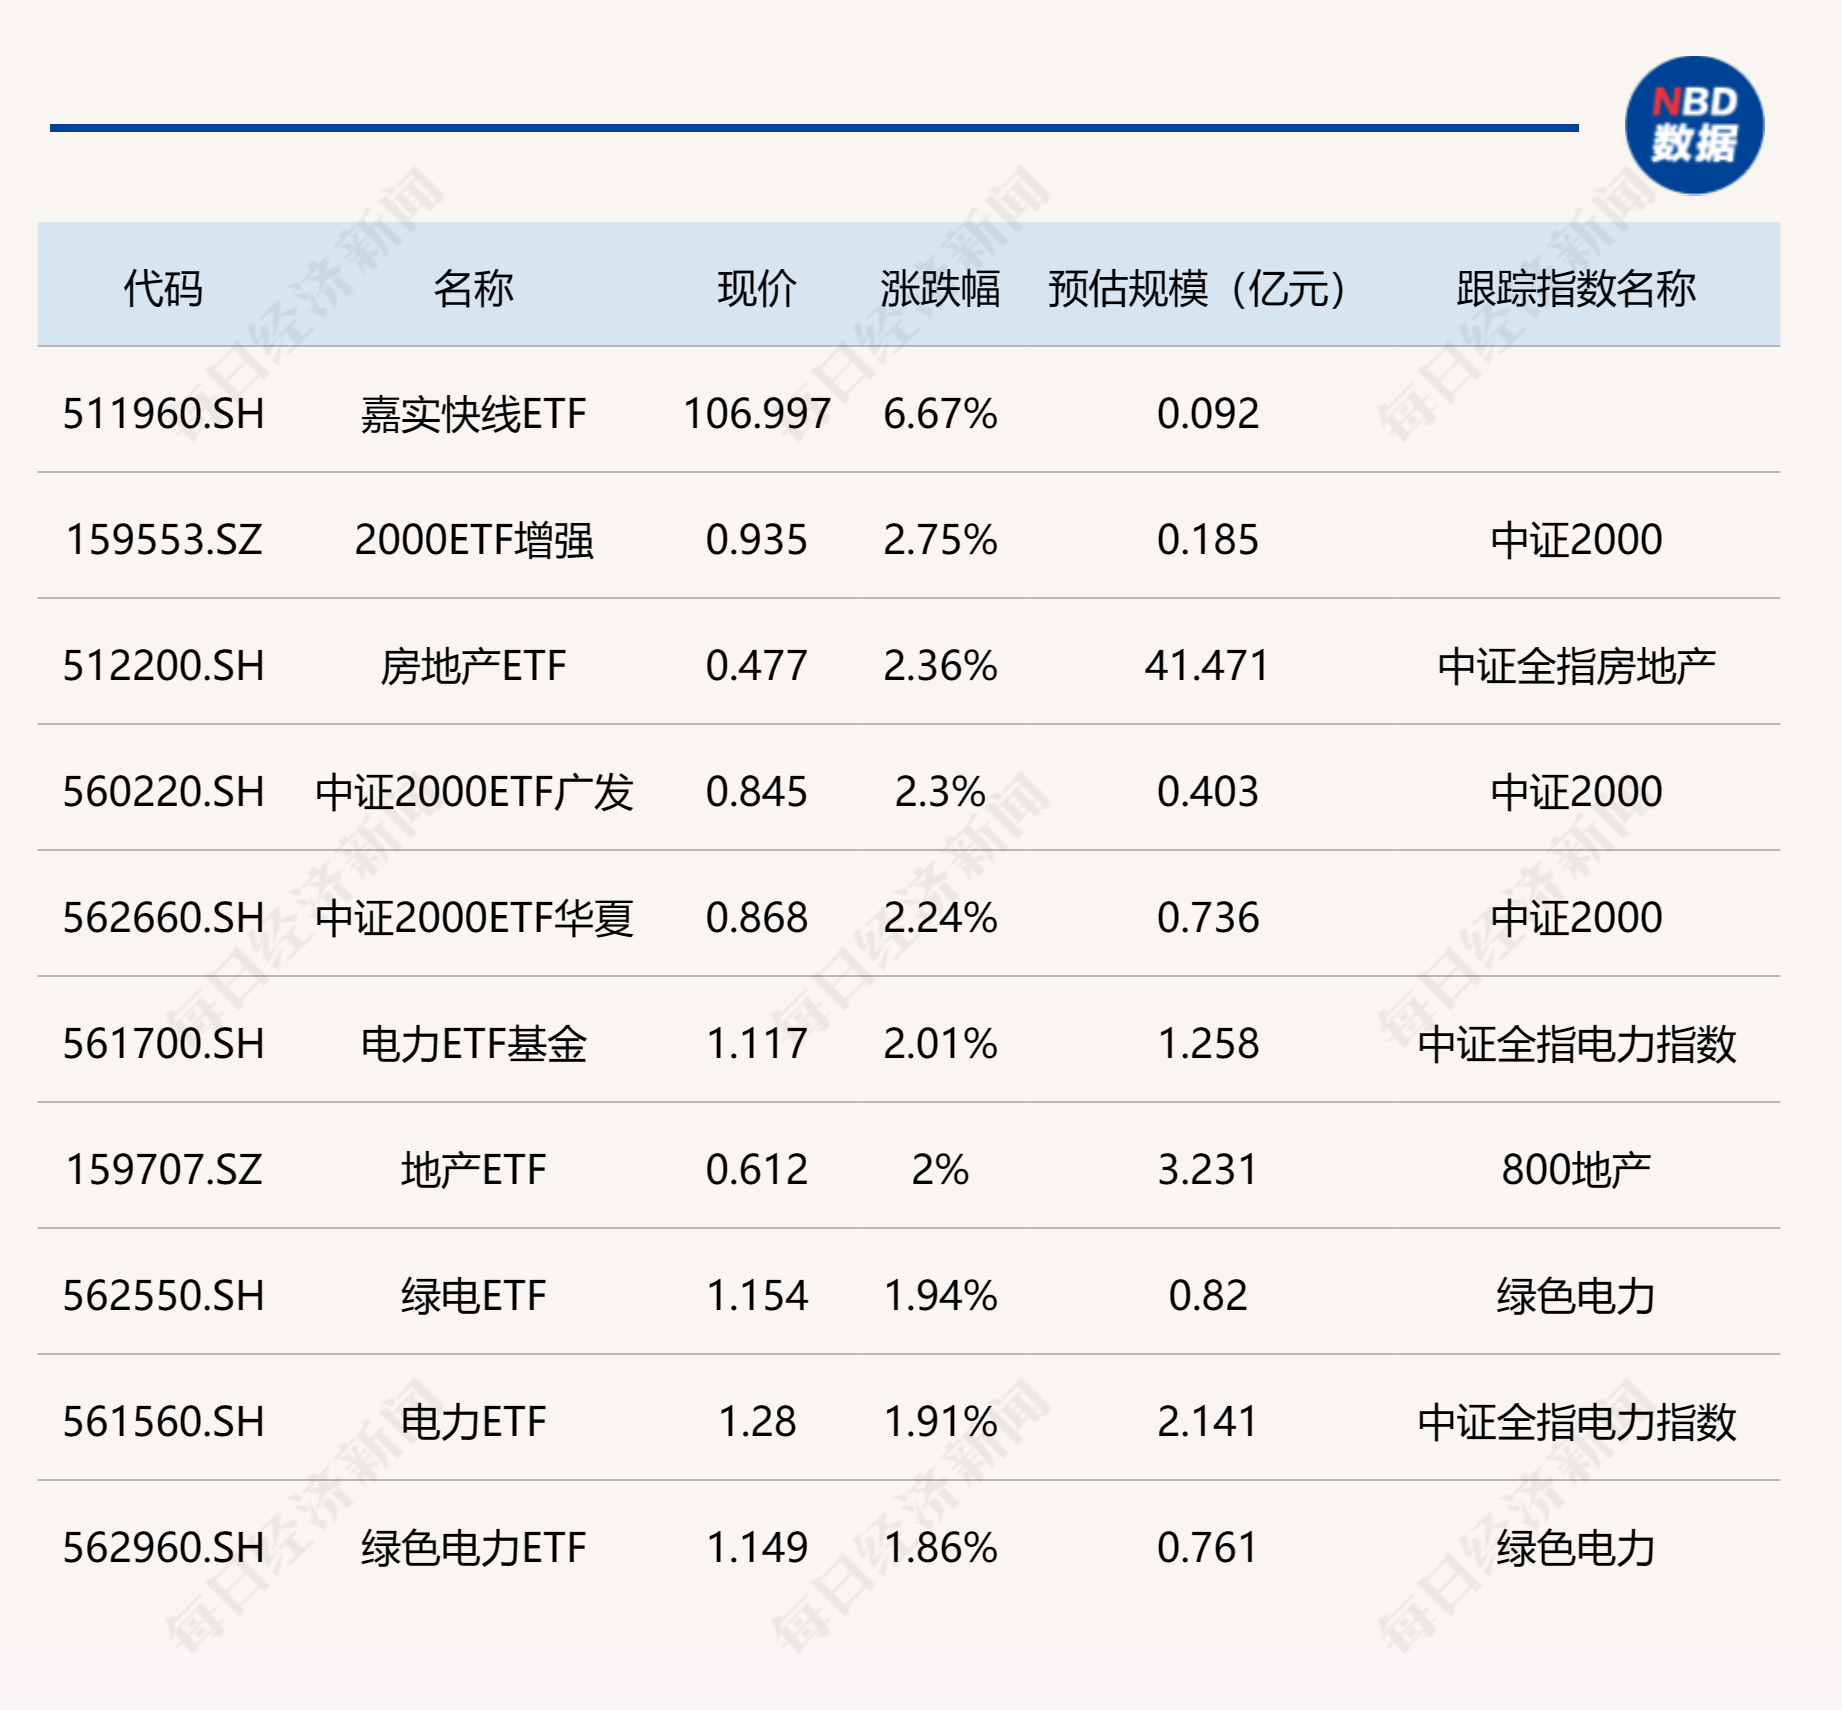Click 中证全指电力指数 in the 561560.SH row

(1576, 1422)
